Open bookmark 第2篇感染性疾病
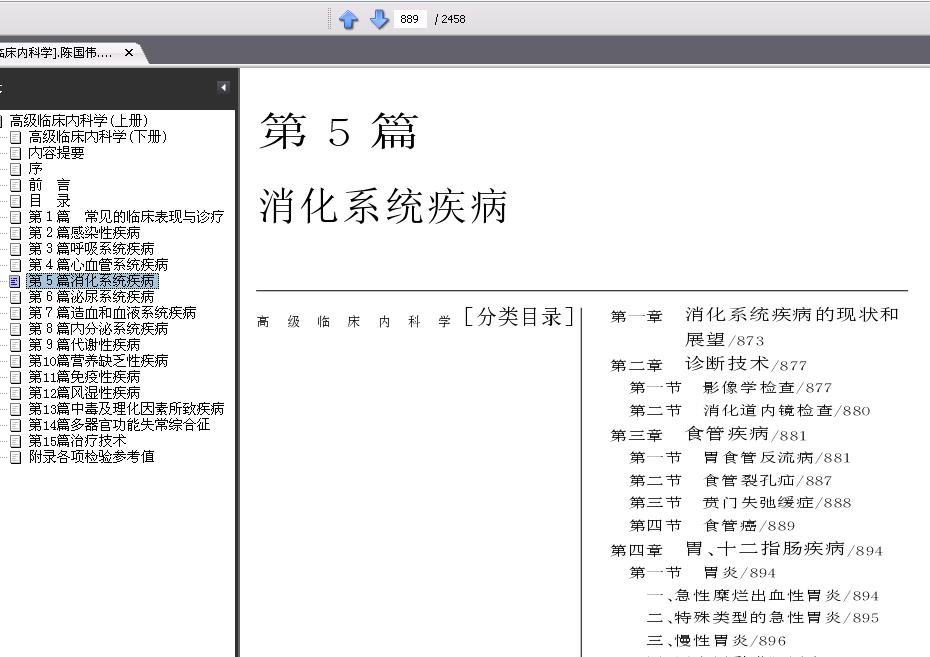This screenshot has height=657, width=930. tap(84, 233)
